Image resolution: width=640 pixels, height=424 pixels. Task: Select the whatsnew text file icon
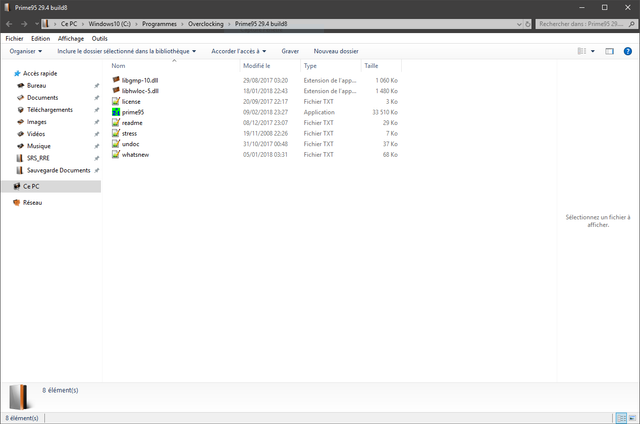pyautogui.click(x=116, y=154)
